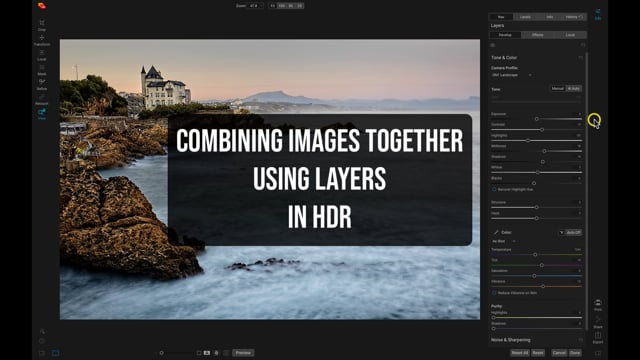
Task: Click the Layers pane header
Action: click(497, 26)
